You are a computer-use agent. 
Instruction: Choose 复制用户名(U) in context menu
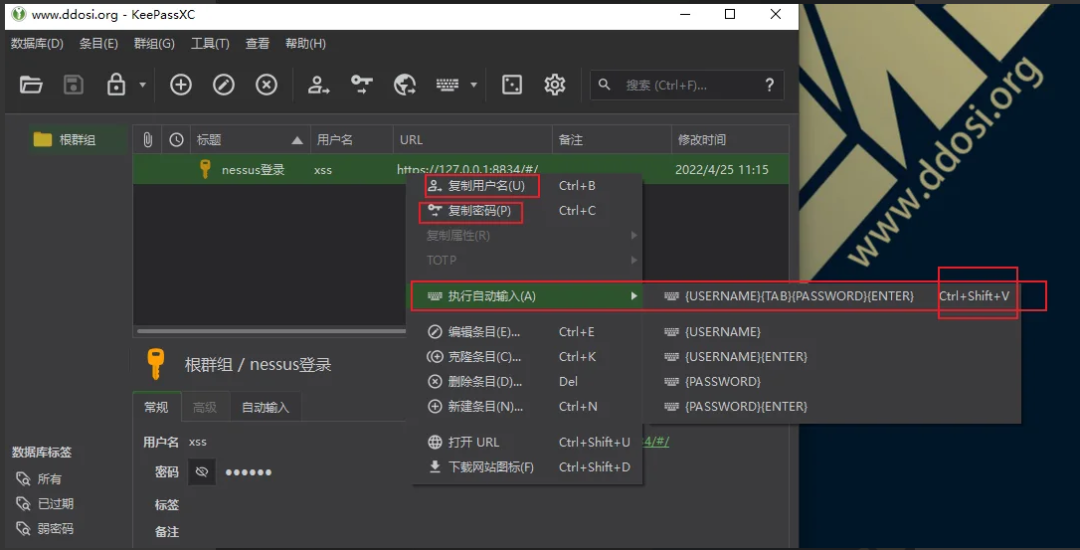(527, 186)
